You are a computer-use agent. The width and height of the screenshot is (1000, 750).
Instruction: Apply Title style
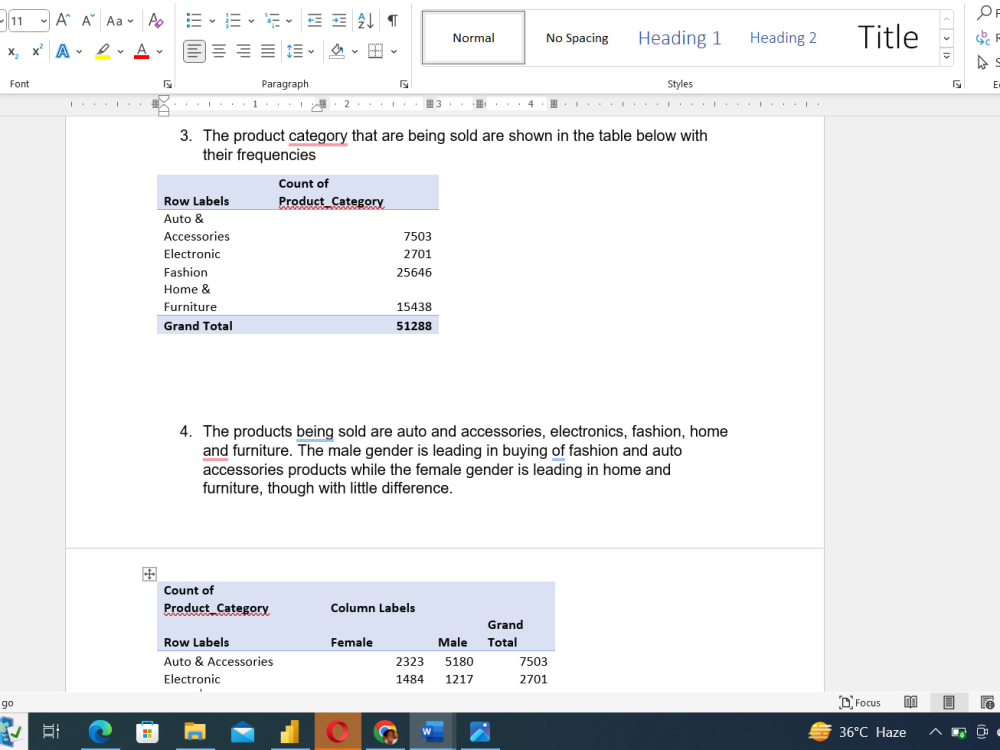pyautogui.click(x=887, y=38)
